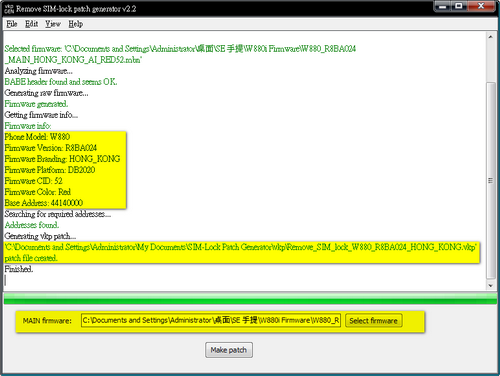Viewport: 500px width, 376px height.
Task: Click the log scrollbar down arrow
Action: 490,286
